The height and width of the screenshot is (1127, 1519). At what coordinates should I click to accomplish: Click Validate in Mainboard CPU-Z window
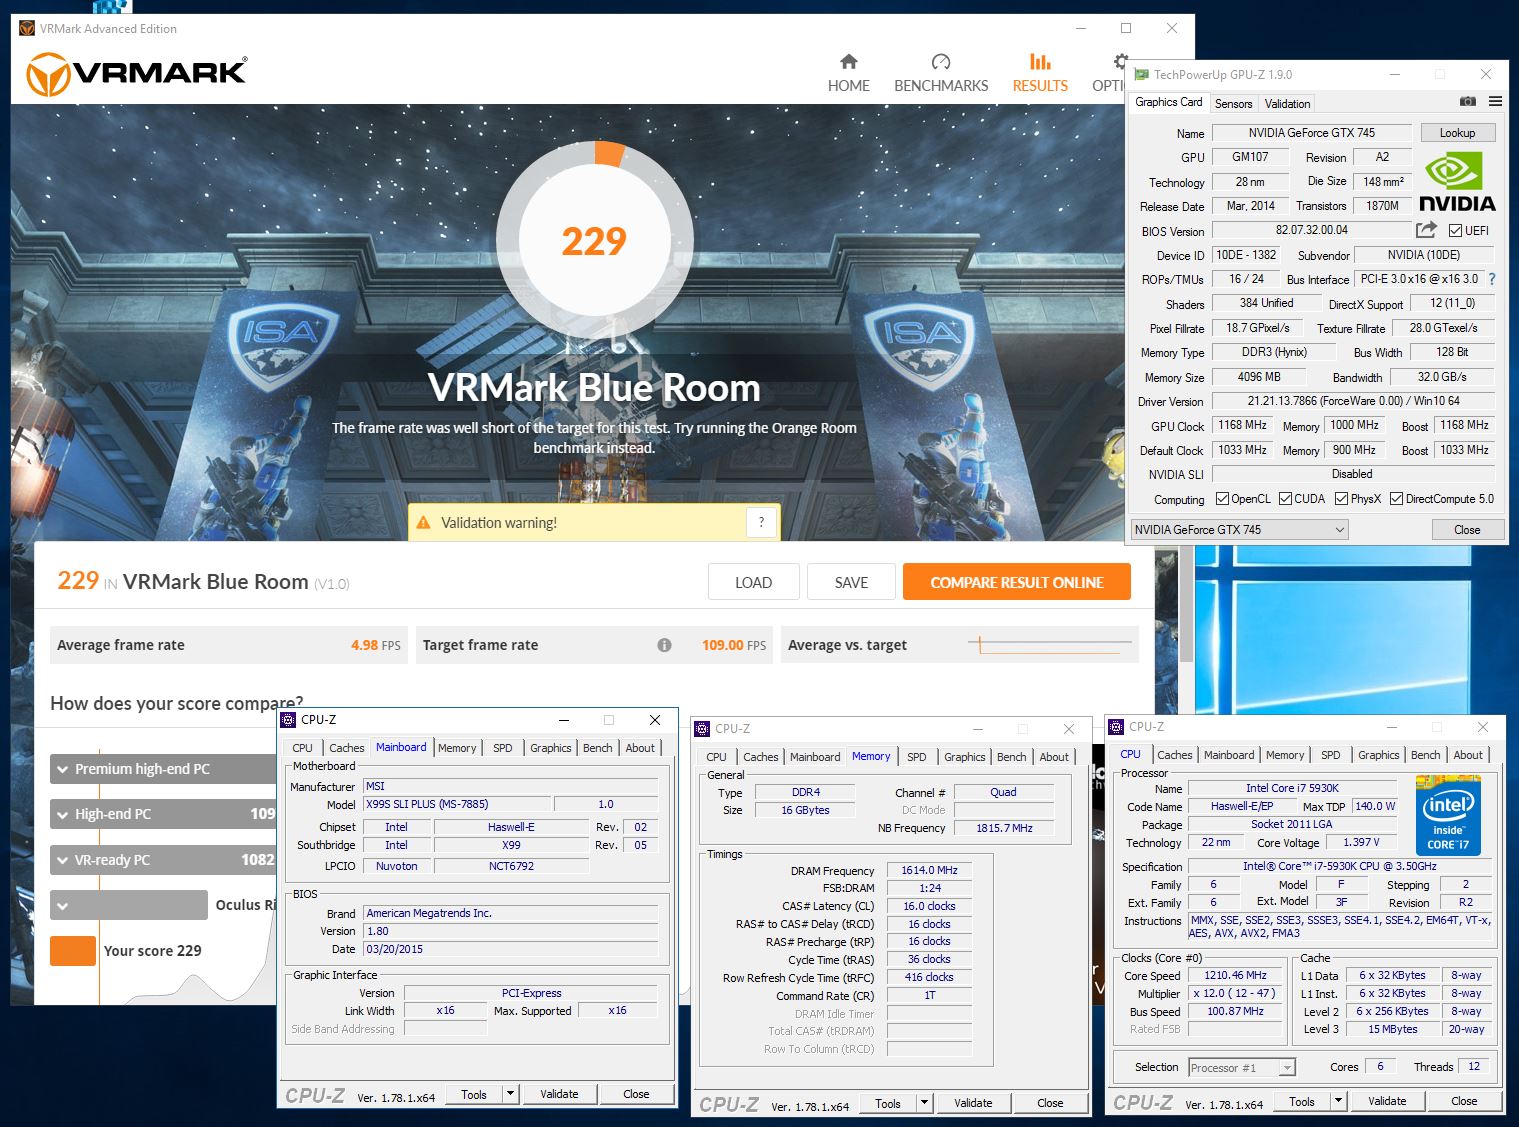pyautogui.click(x=559, y=1094)
